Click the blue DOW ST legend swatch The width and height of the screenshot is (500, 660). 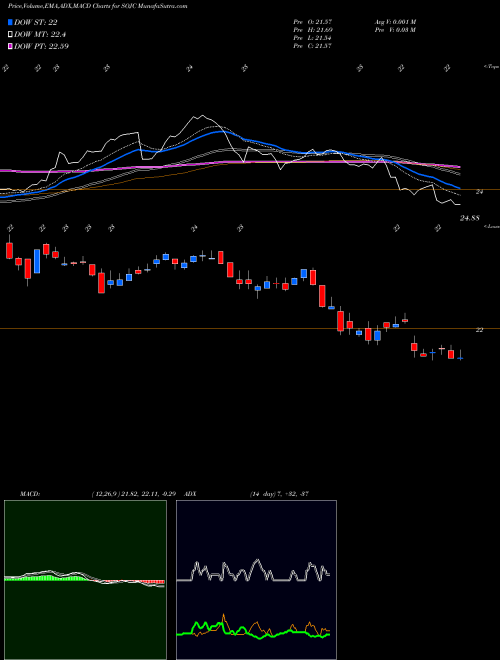11,23
